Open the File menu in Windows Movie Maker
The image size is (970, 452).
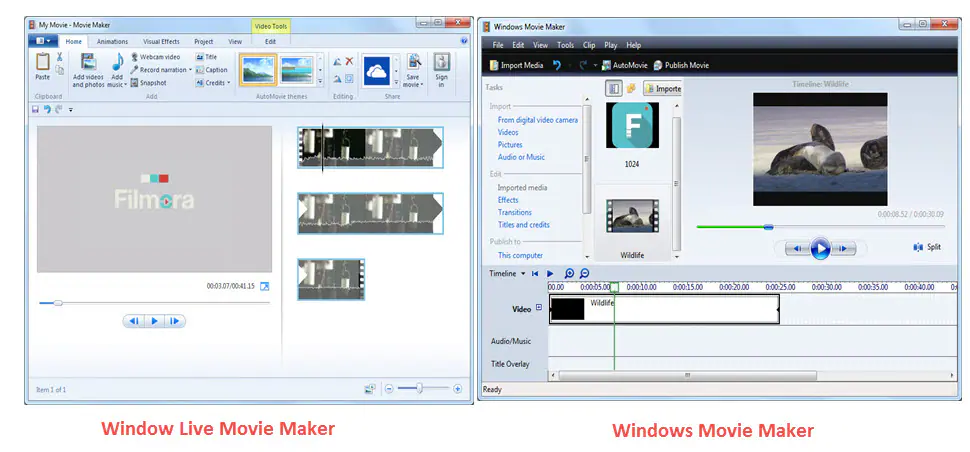498,45
